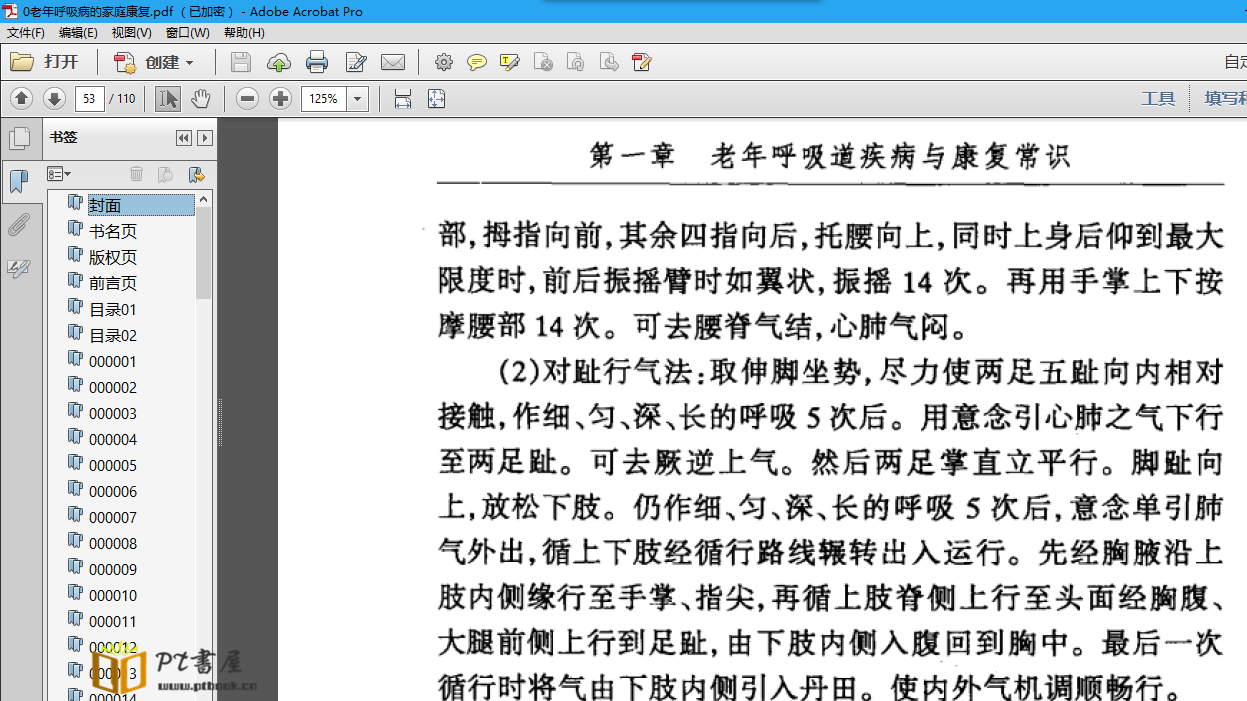This screenshot has width=1247, height=701.
Task: Select the 目录01 bookmark
Action: [113, 309]
